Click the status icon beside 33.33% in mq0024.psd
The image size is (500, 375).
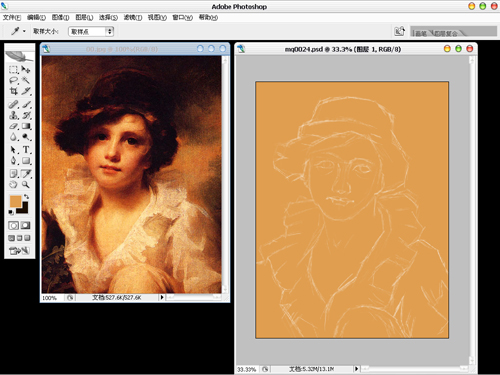(265, 369)
